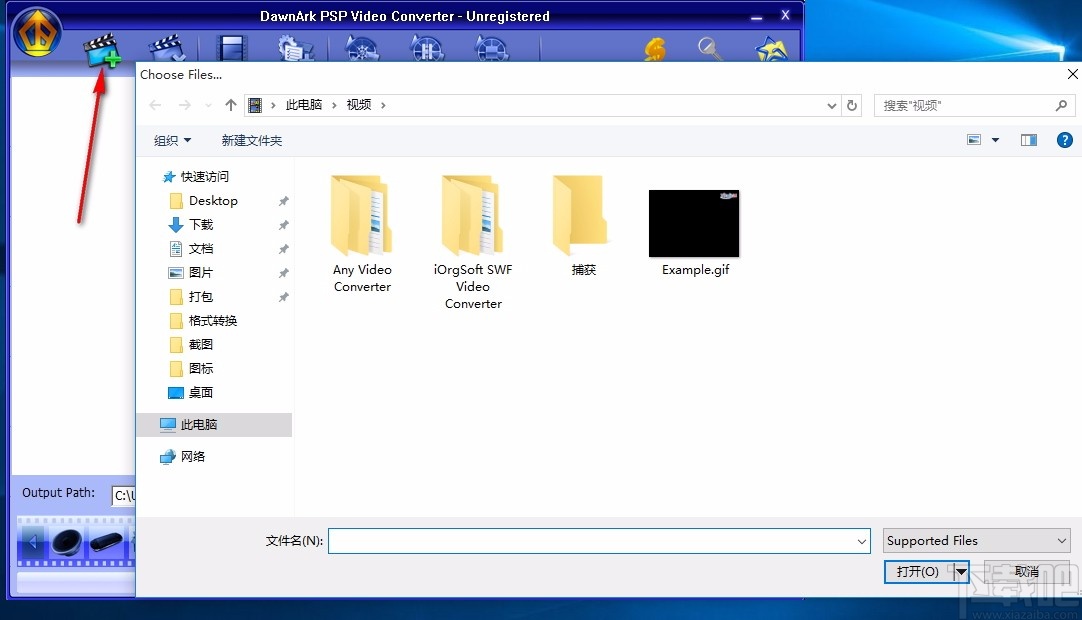Open the Supported Files file type dropdown
Viewport: 1082px width, 620px height.
tap(975, 540)
